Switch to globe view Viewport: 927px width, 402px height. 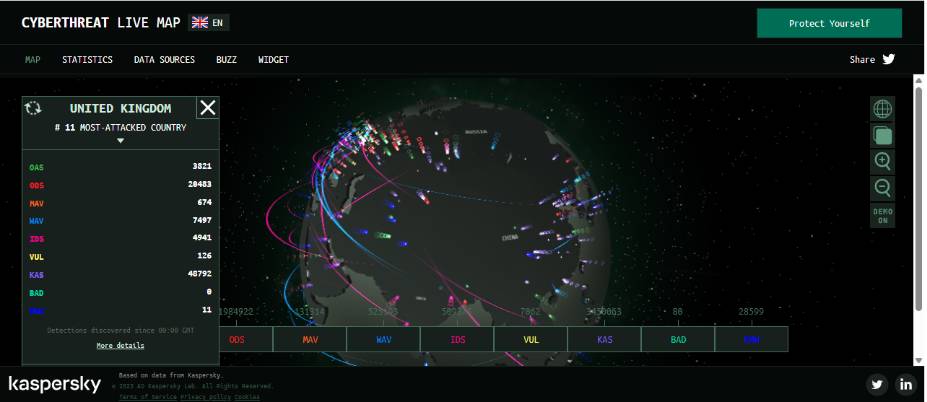click(x=882, y=109)
